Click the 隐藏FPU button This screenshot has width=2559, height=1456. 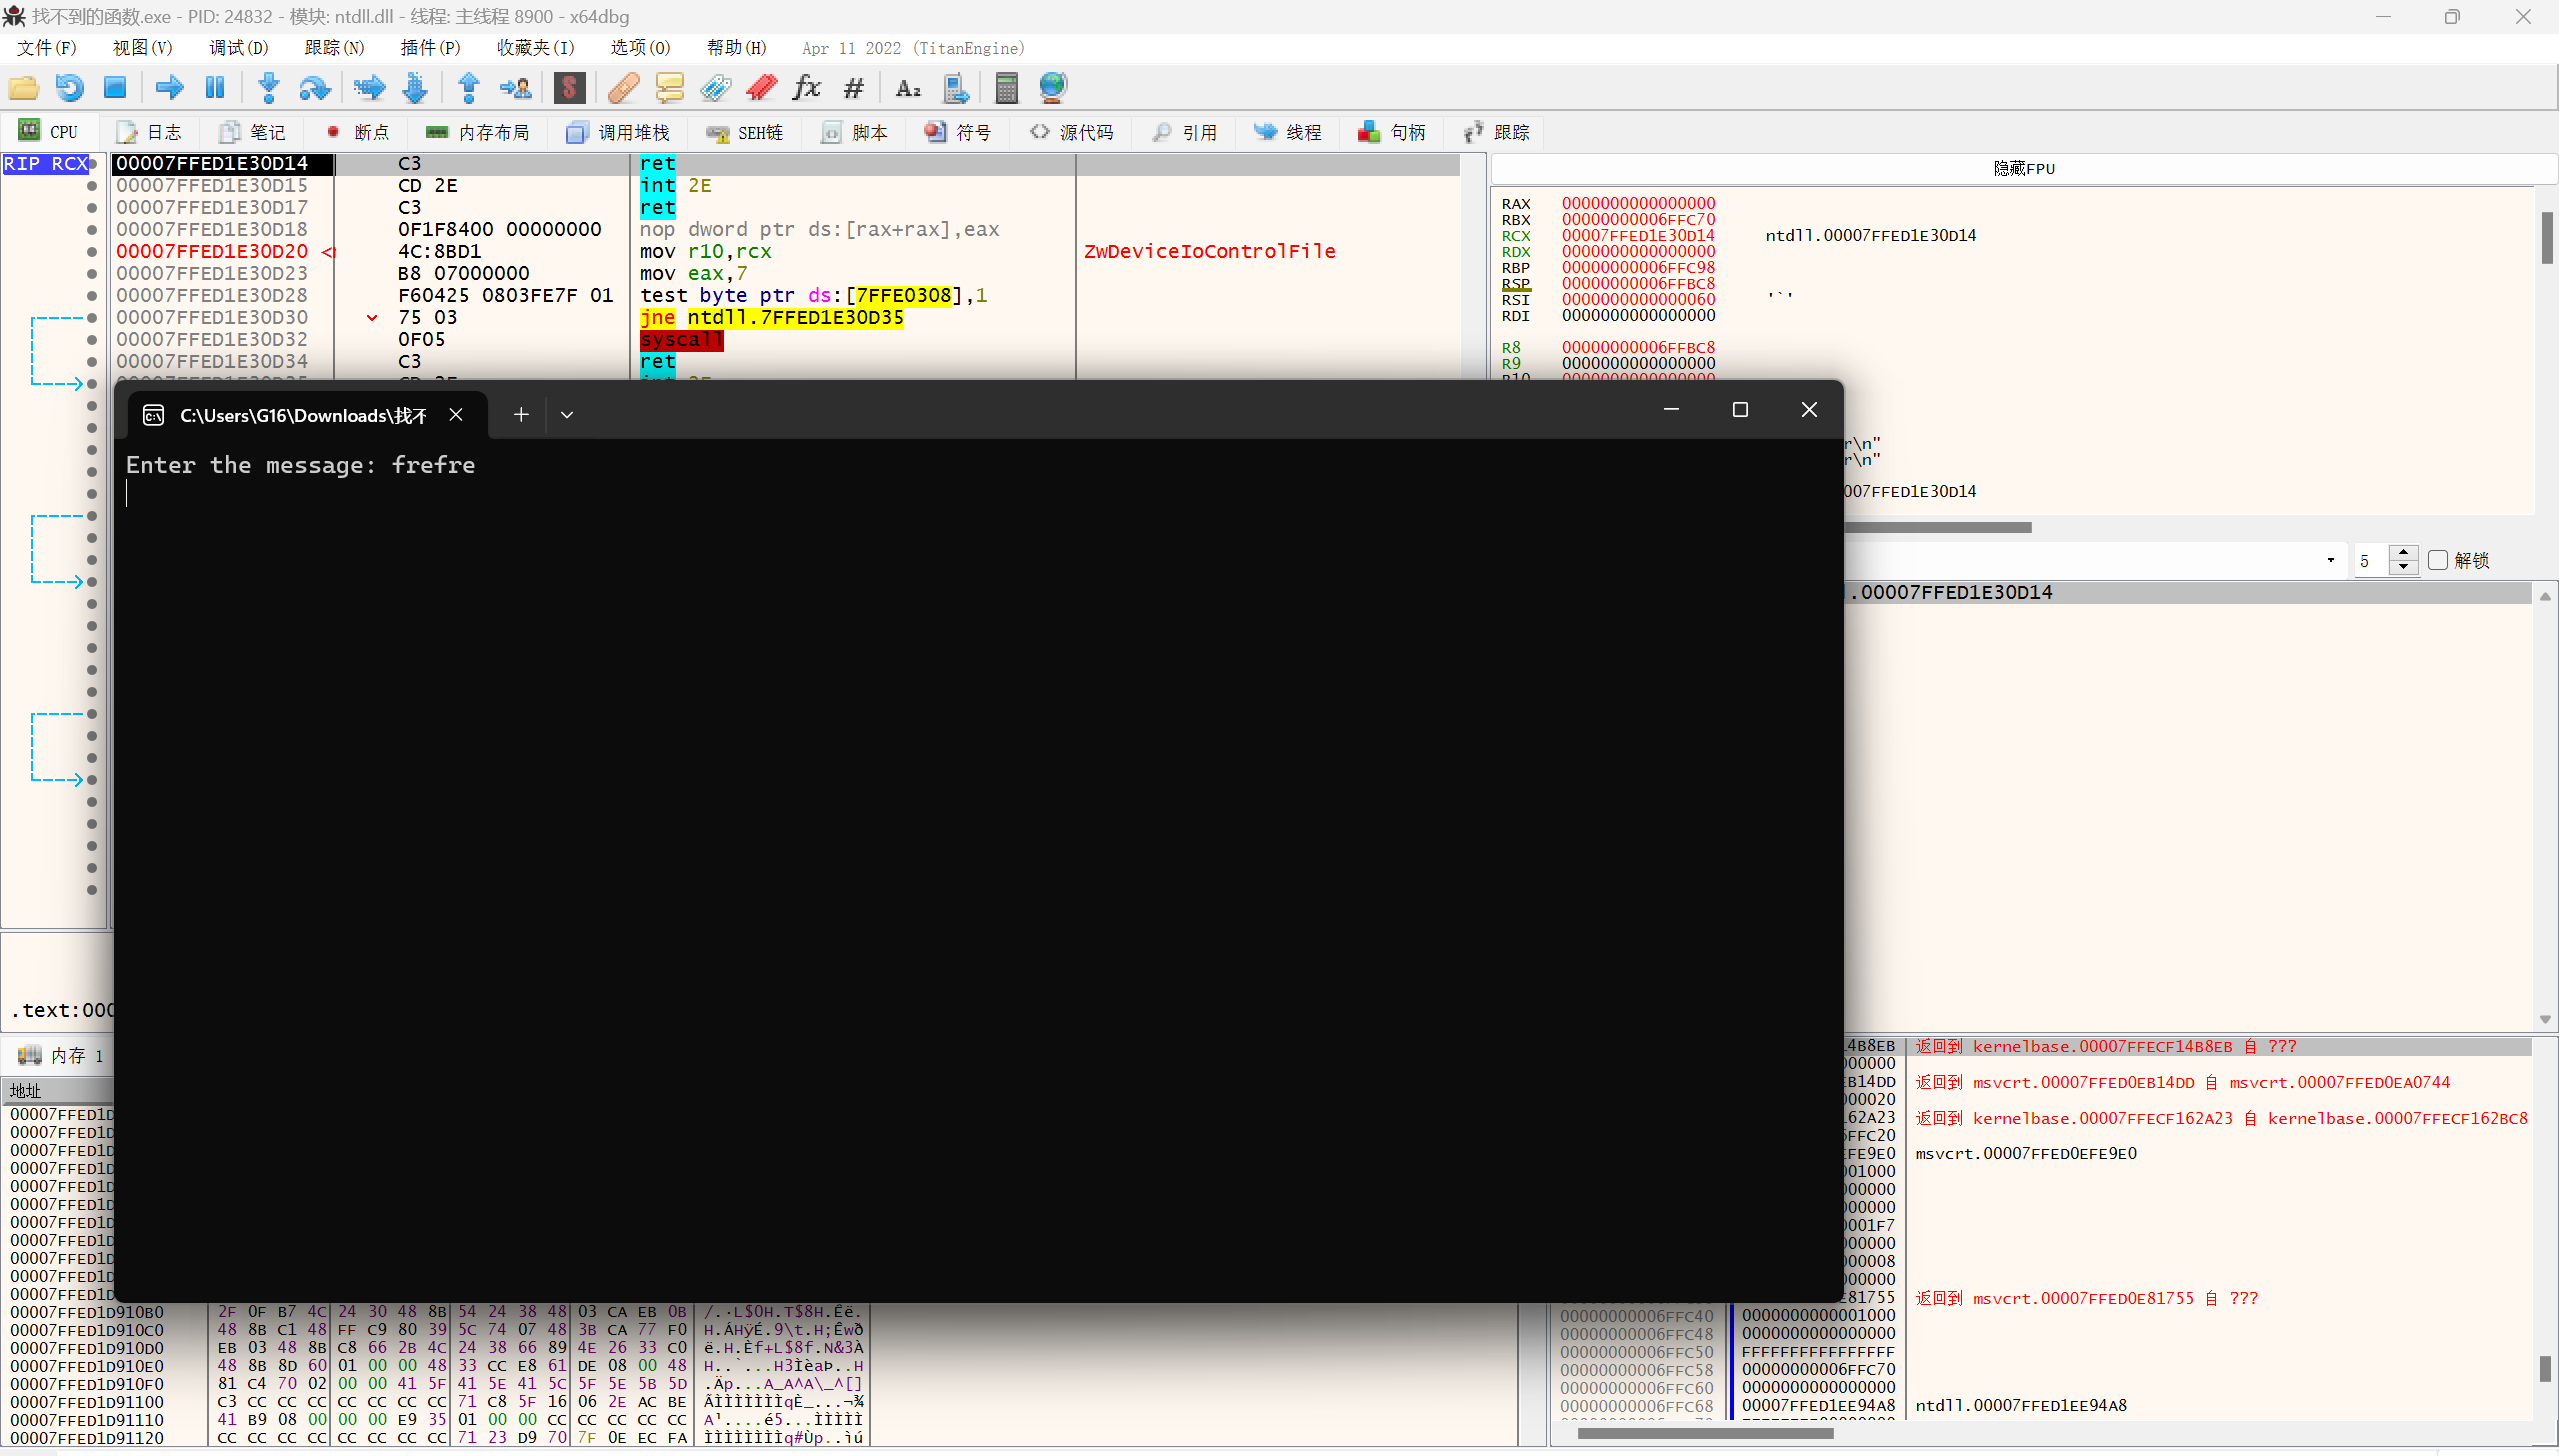[x=2023, y=168]
